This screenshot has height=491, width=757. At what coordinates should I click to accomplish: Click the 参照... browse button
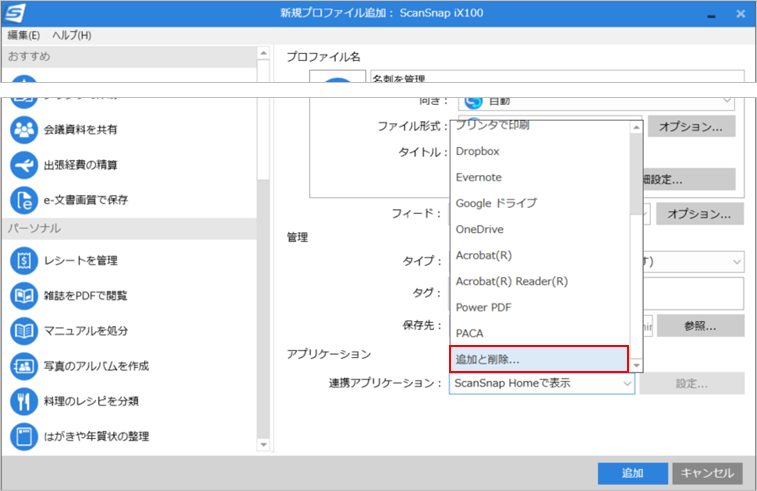(x=700, y=326)
